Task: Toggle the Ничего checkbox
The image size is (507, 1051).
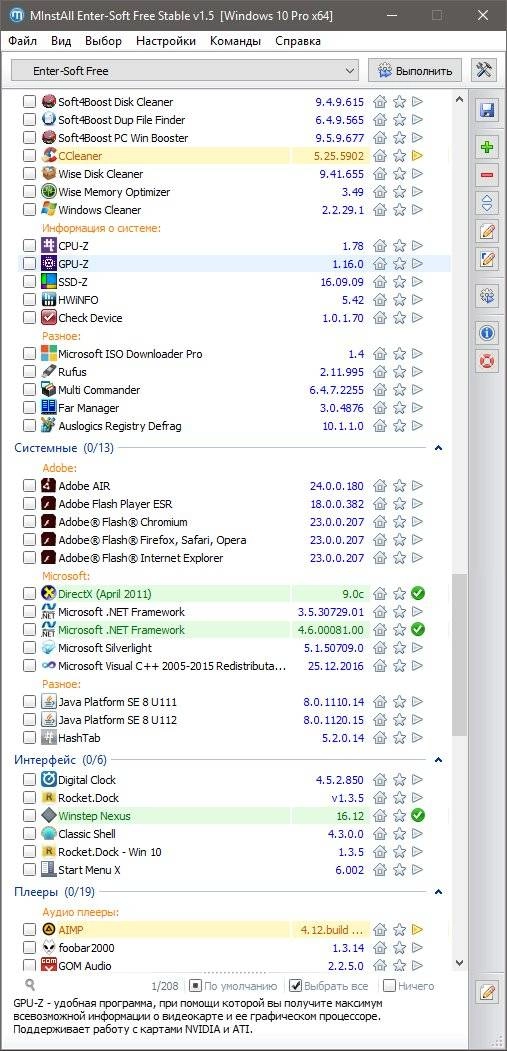Action: coord(388,986)
